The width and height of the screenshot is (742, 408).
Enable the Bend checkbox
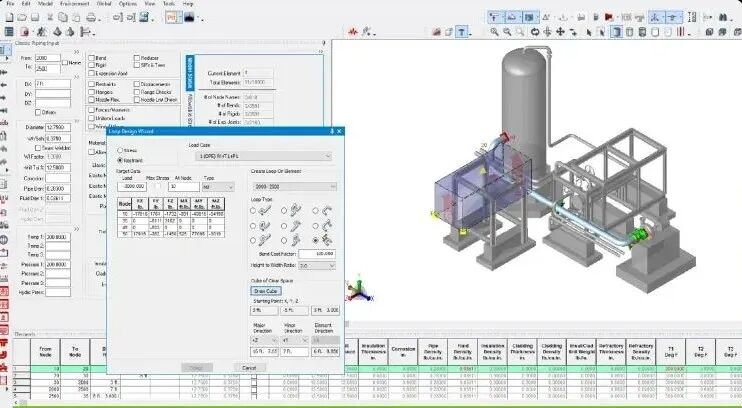tap(92, 58)
